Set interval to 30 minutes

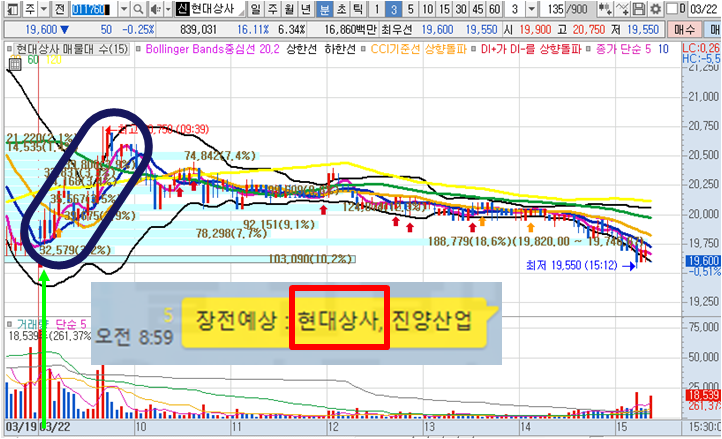click(461, 9)
